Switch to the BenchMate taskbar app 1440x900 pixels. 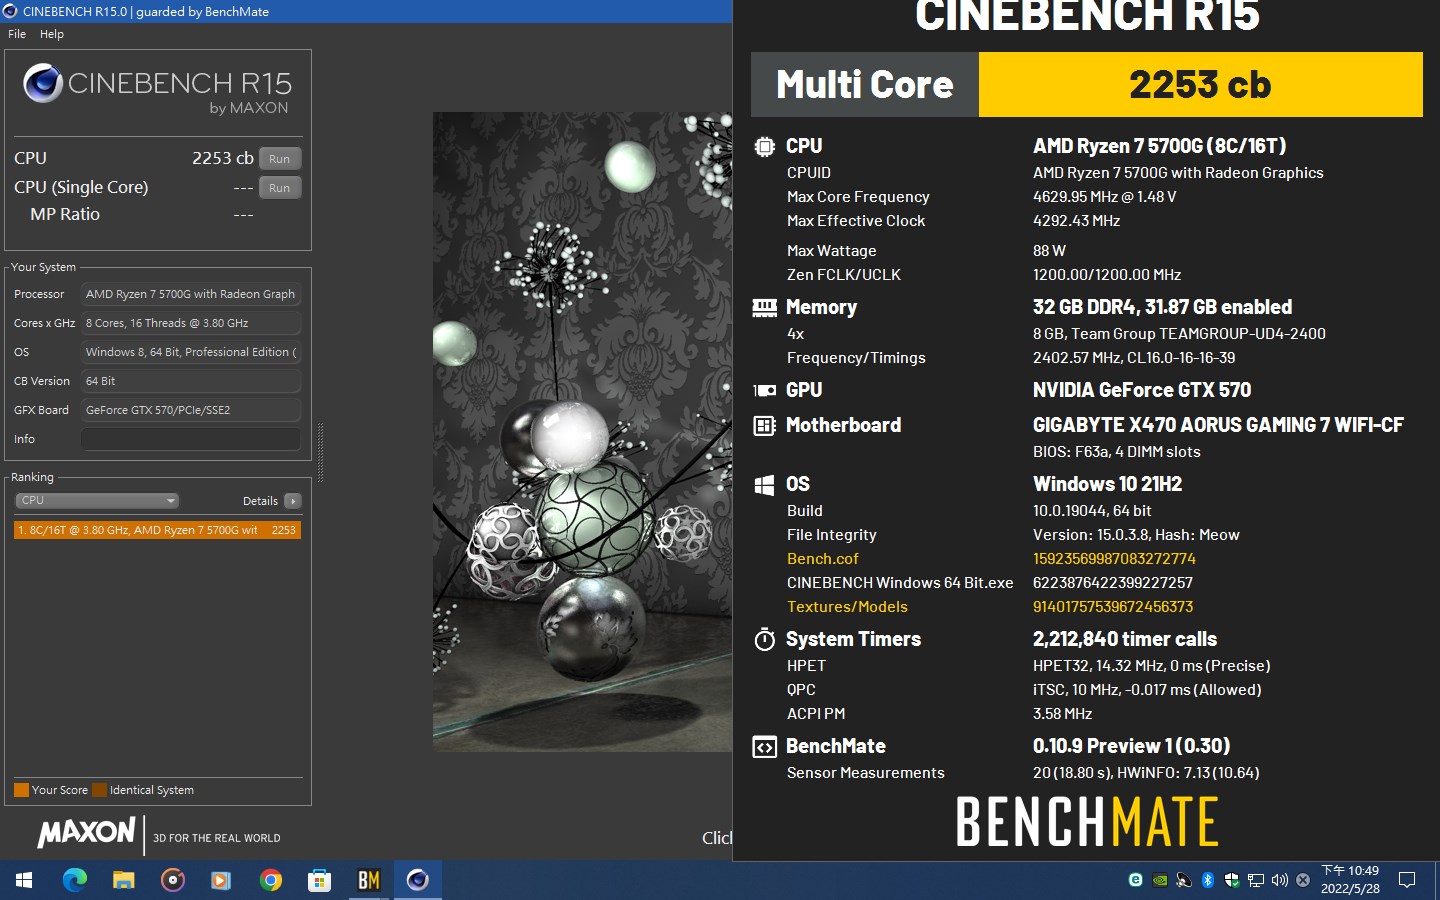tap(368, 880)
